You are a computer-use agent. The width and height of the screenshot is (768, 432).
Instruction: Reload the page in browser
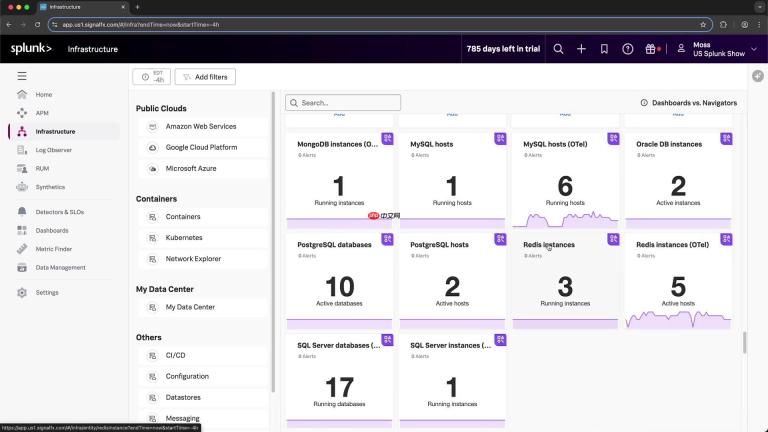(x=37, y=24)
